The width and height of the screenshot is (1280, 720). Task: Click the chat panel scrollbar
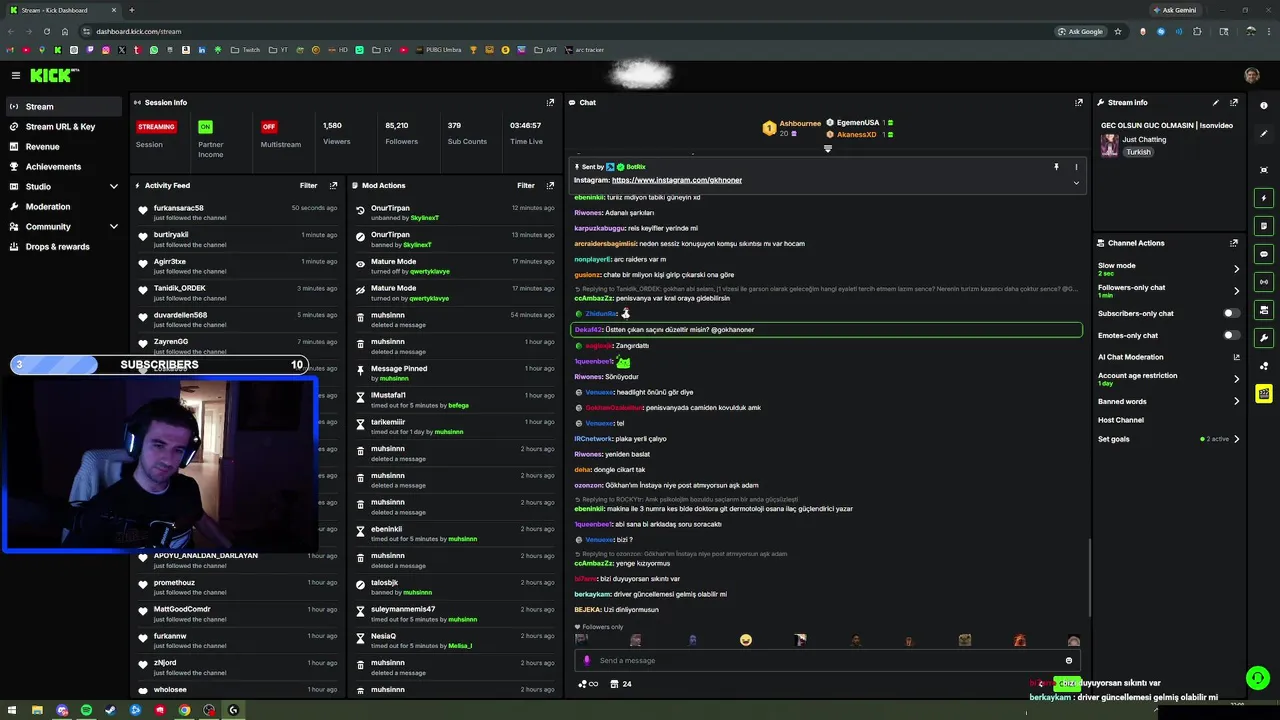[1089, 578]
